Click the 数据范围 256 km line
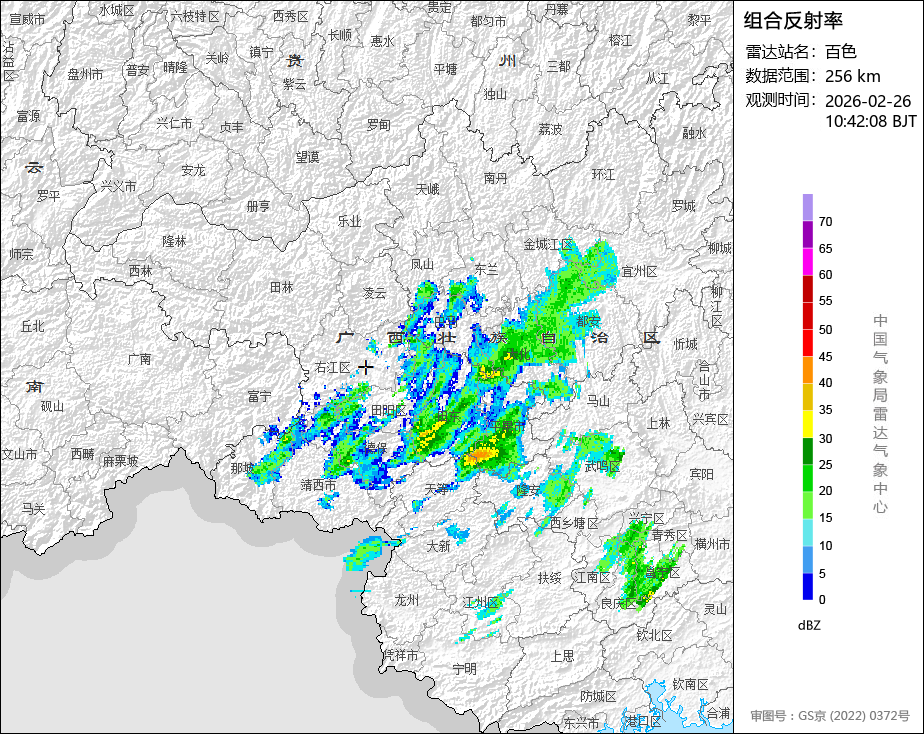Viewport: 924px width, 734px height. tap(813, 76)
